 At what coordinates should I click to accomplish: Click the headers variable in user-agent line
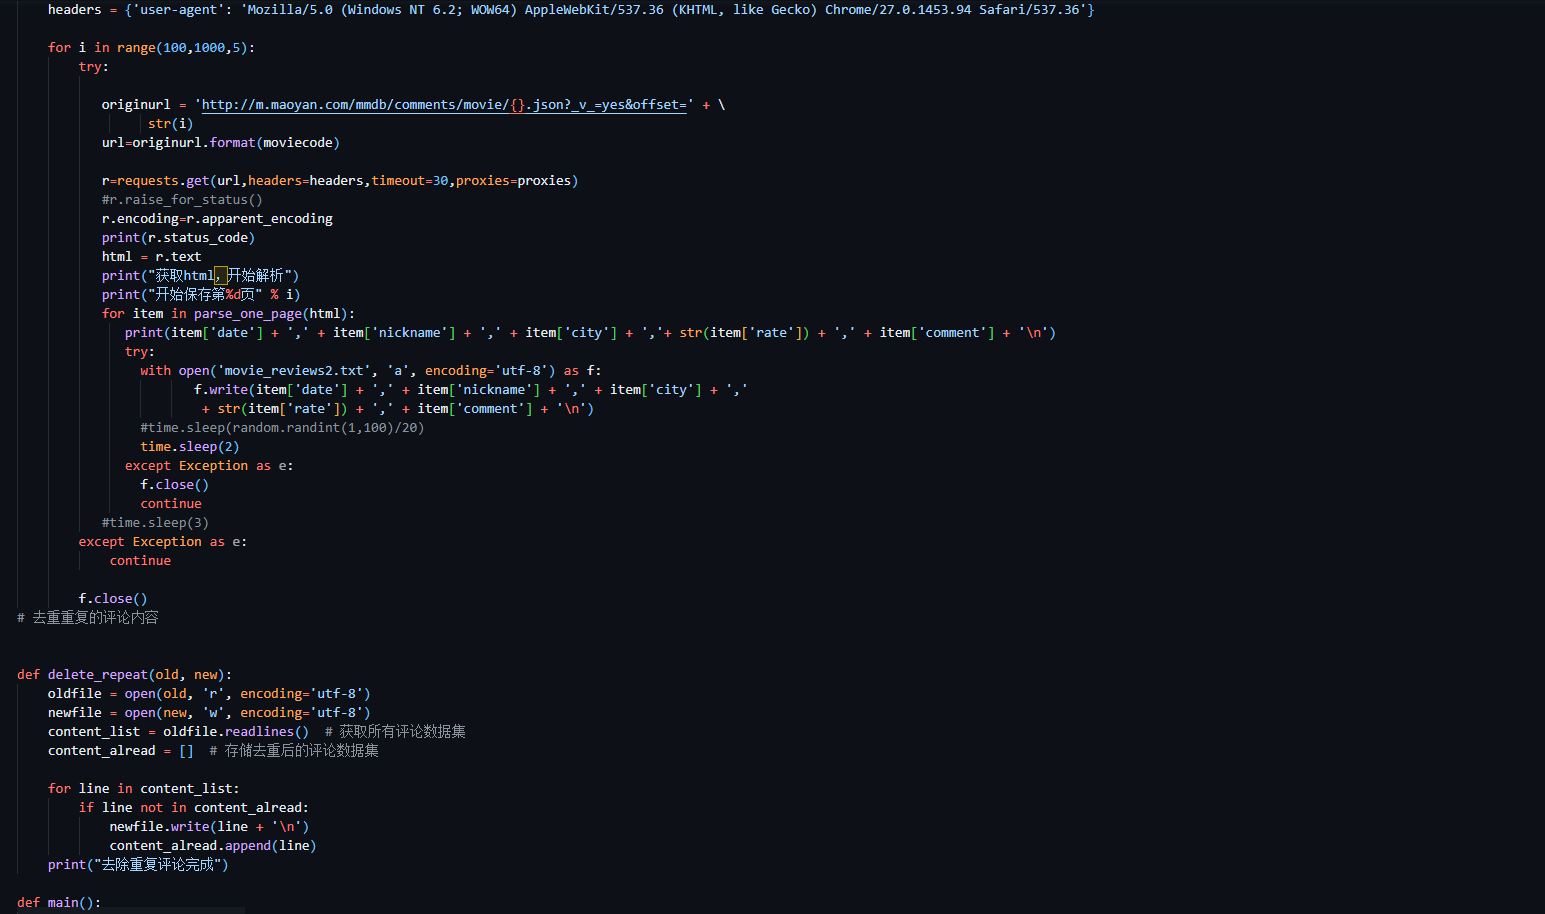coord(75,10)
